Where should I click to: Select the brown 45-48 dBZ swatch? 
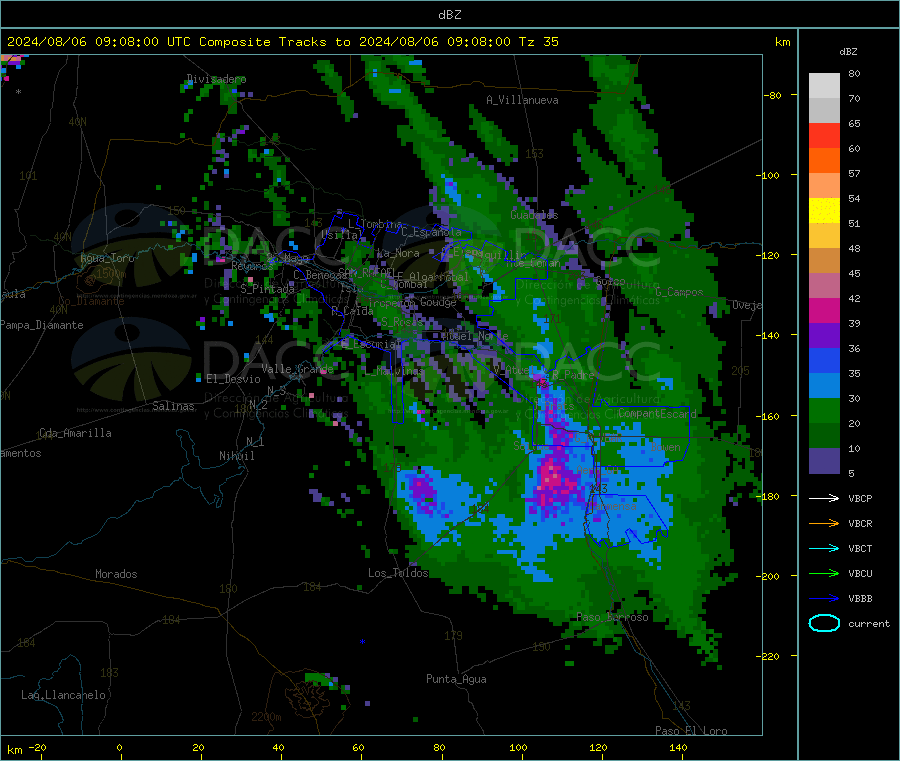coord(824,261)
